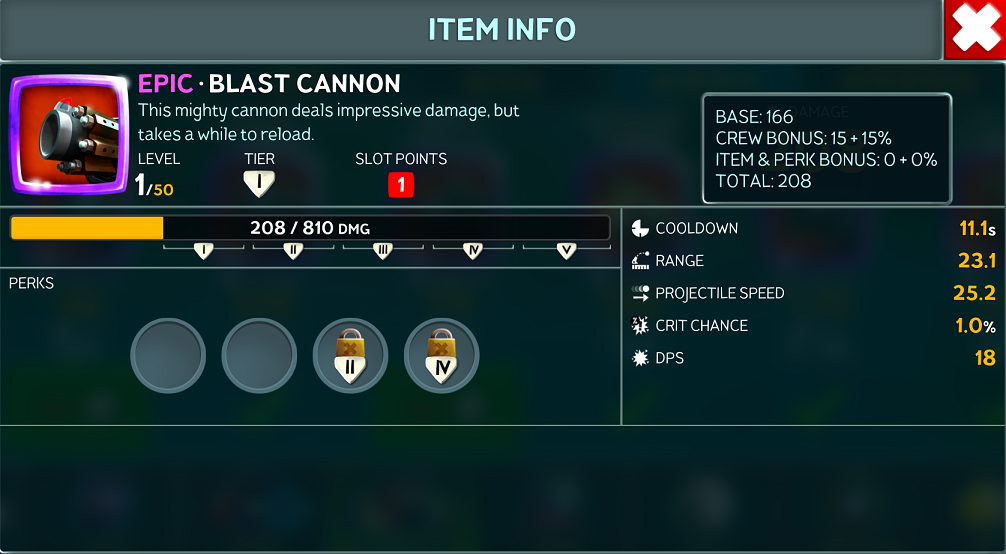Click the Cooldown stat icon

click(x=640, y=229)
